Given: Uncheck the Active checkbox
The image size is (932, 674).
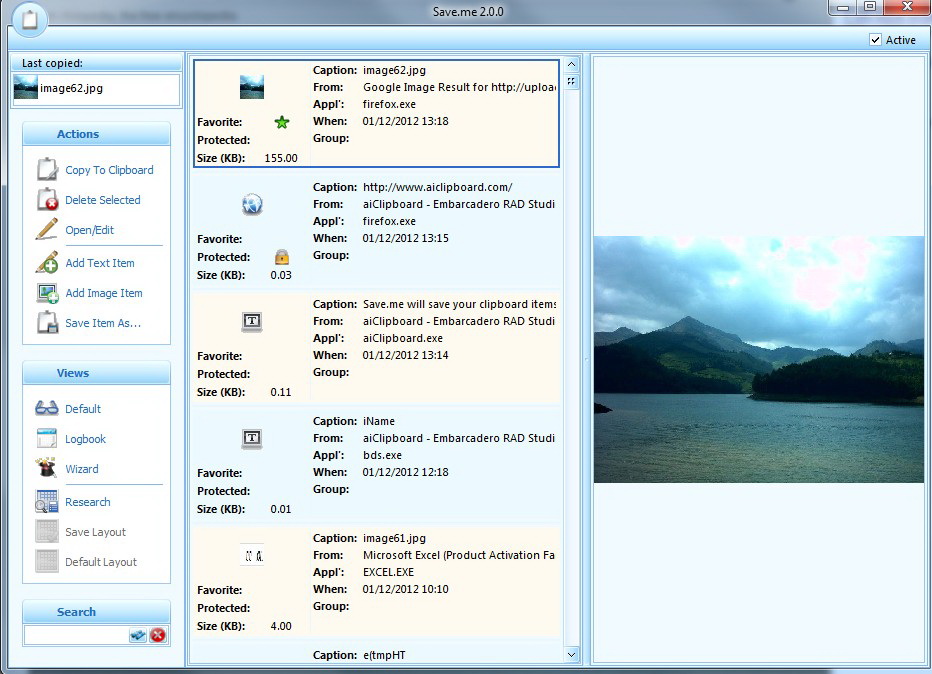Looking at the screenshot, I should (x=876, y=40).
